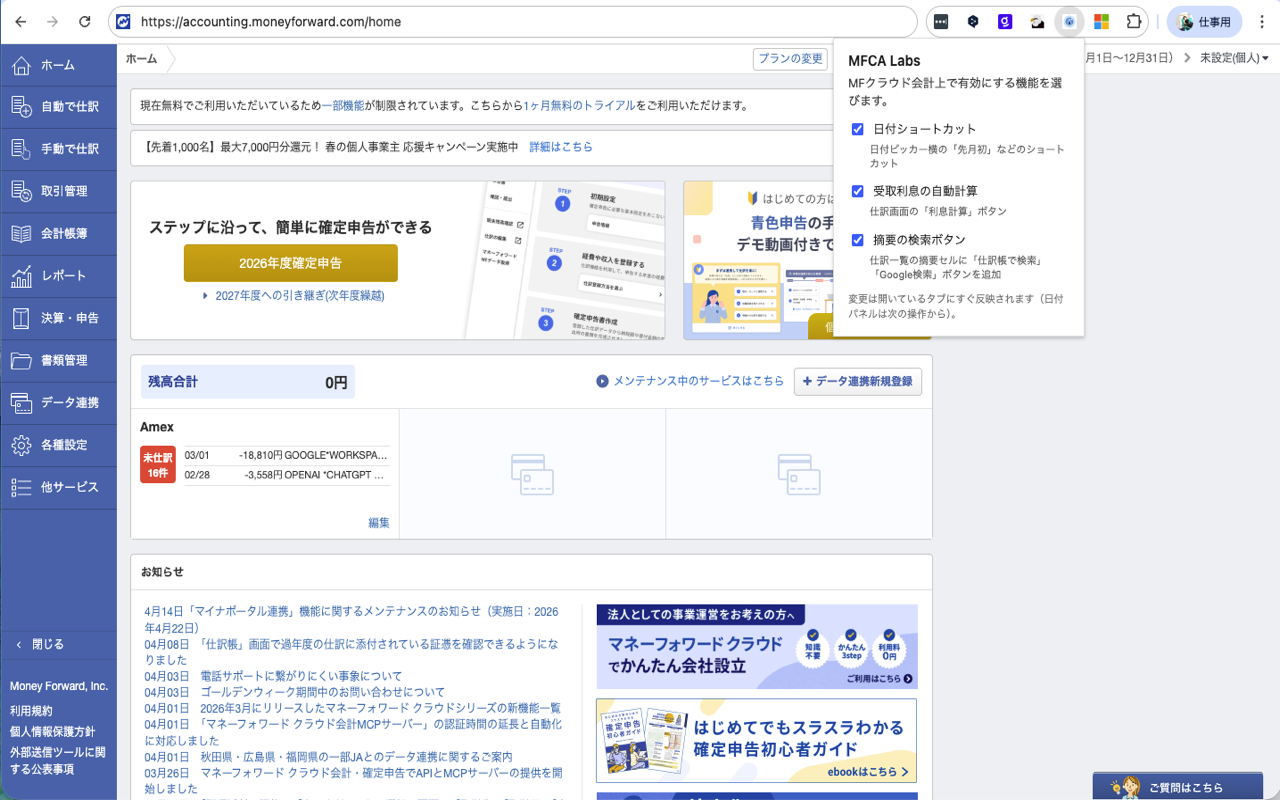Reload the page with the browser refresh icon
The image size is (1280, 800).
(x=85, y=21)
